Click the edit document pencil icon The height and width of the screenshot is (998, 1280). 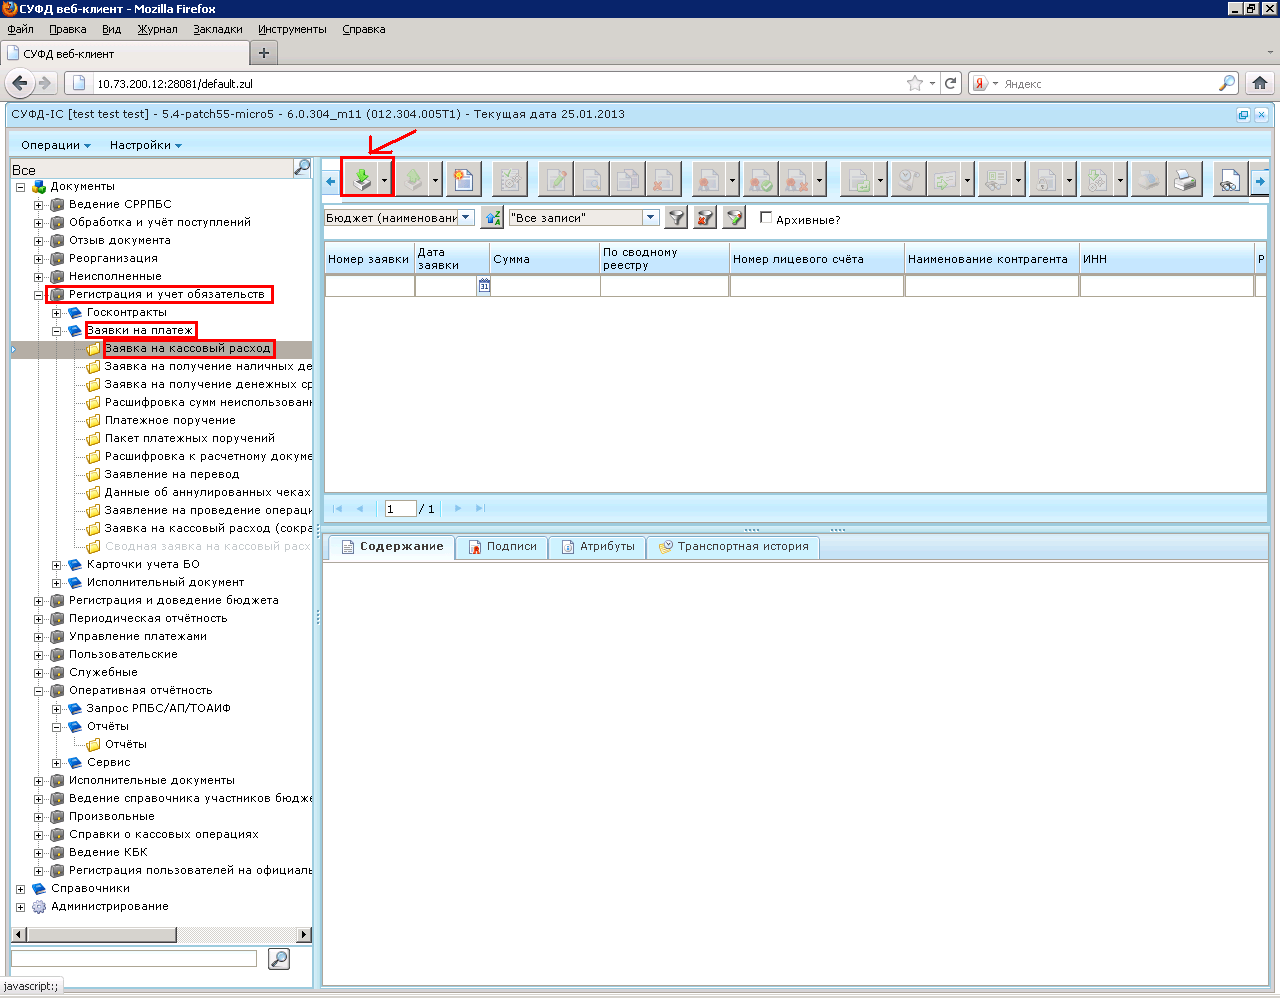pos(557,180)
